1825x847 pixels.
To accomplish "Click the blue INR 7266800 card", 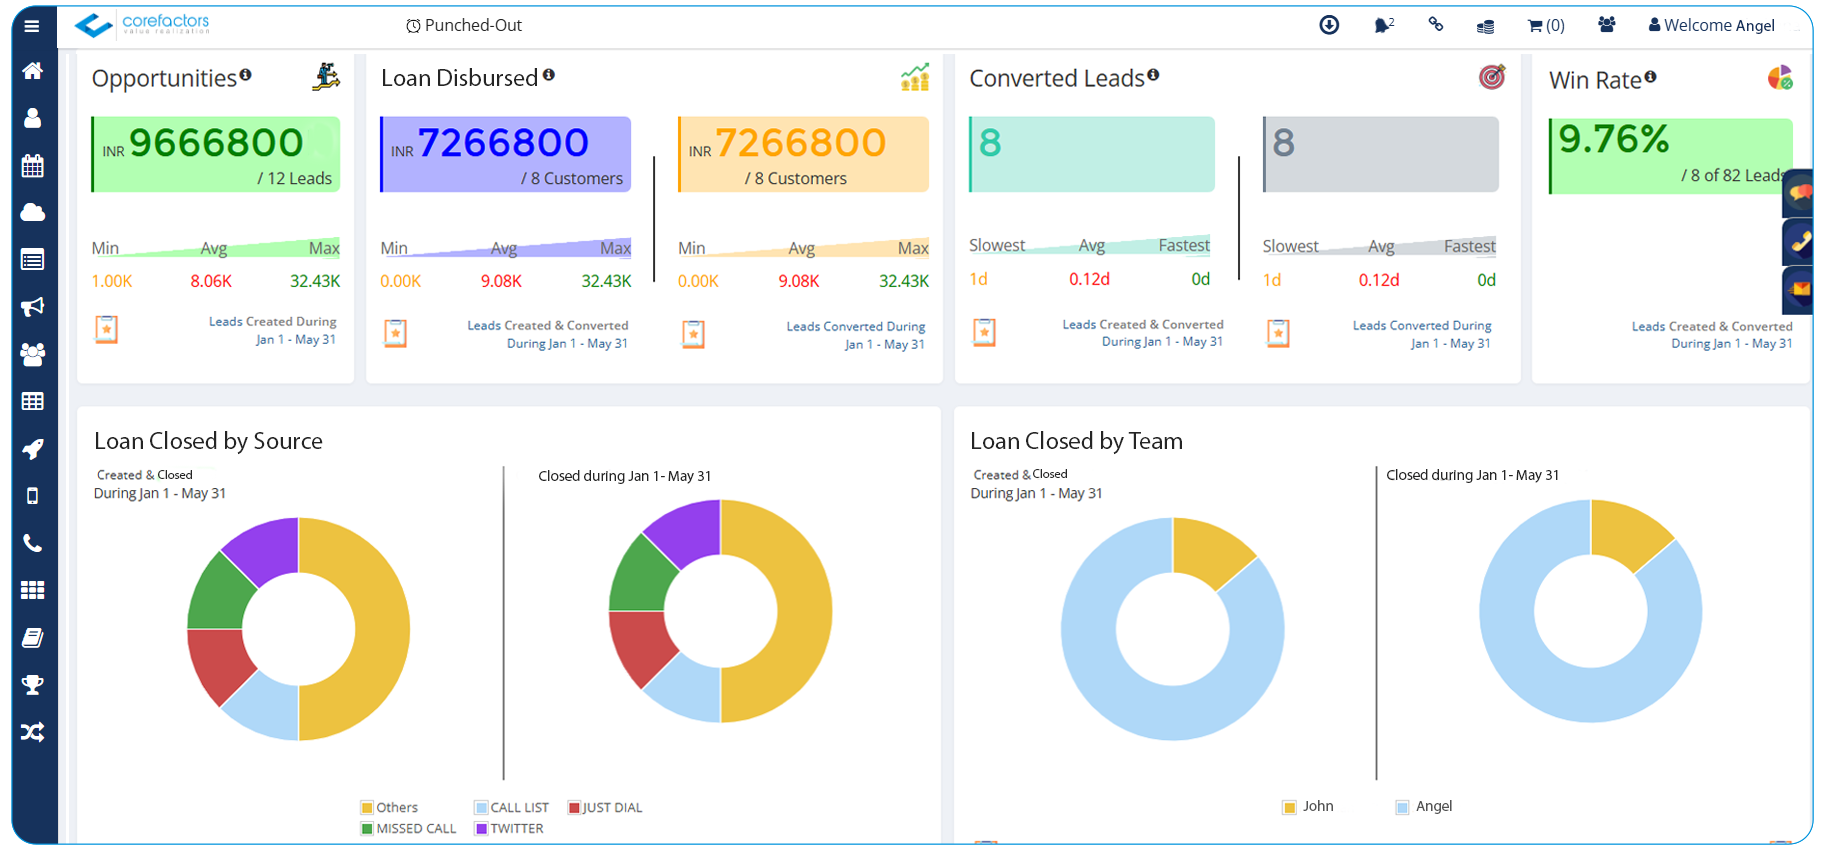I will 505,154.
